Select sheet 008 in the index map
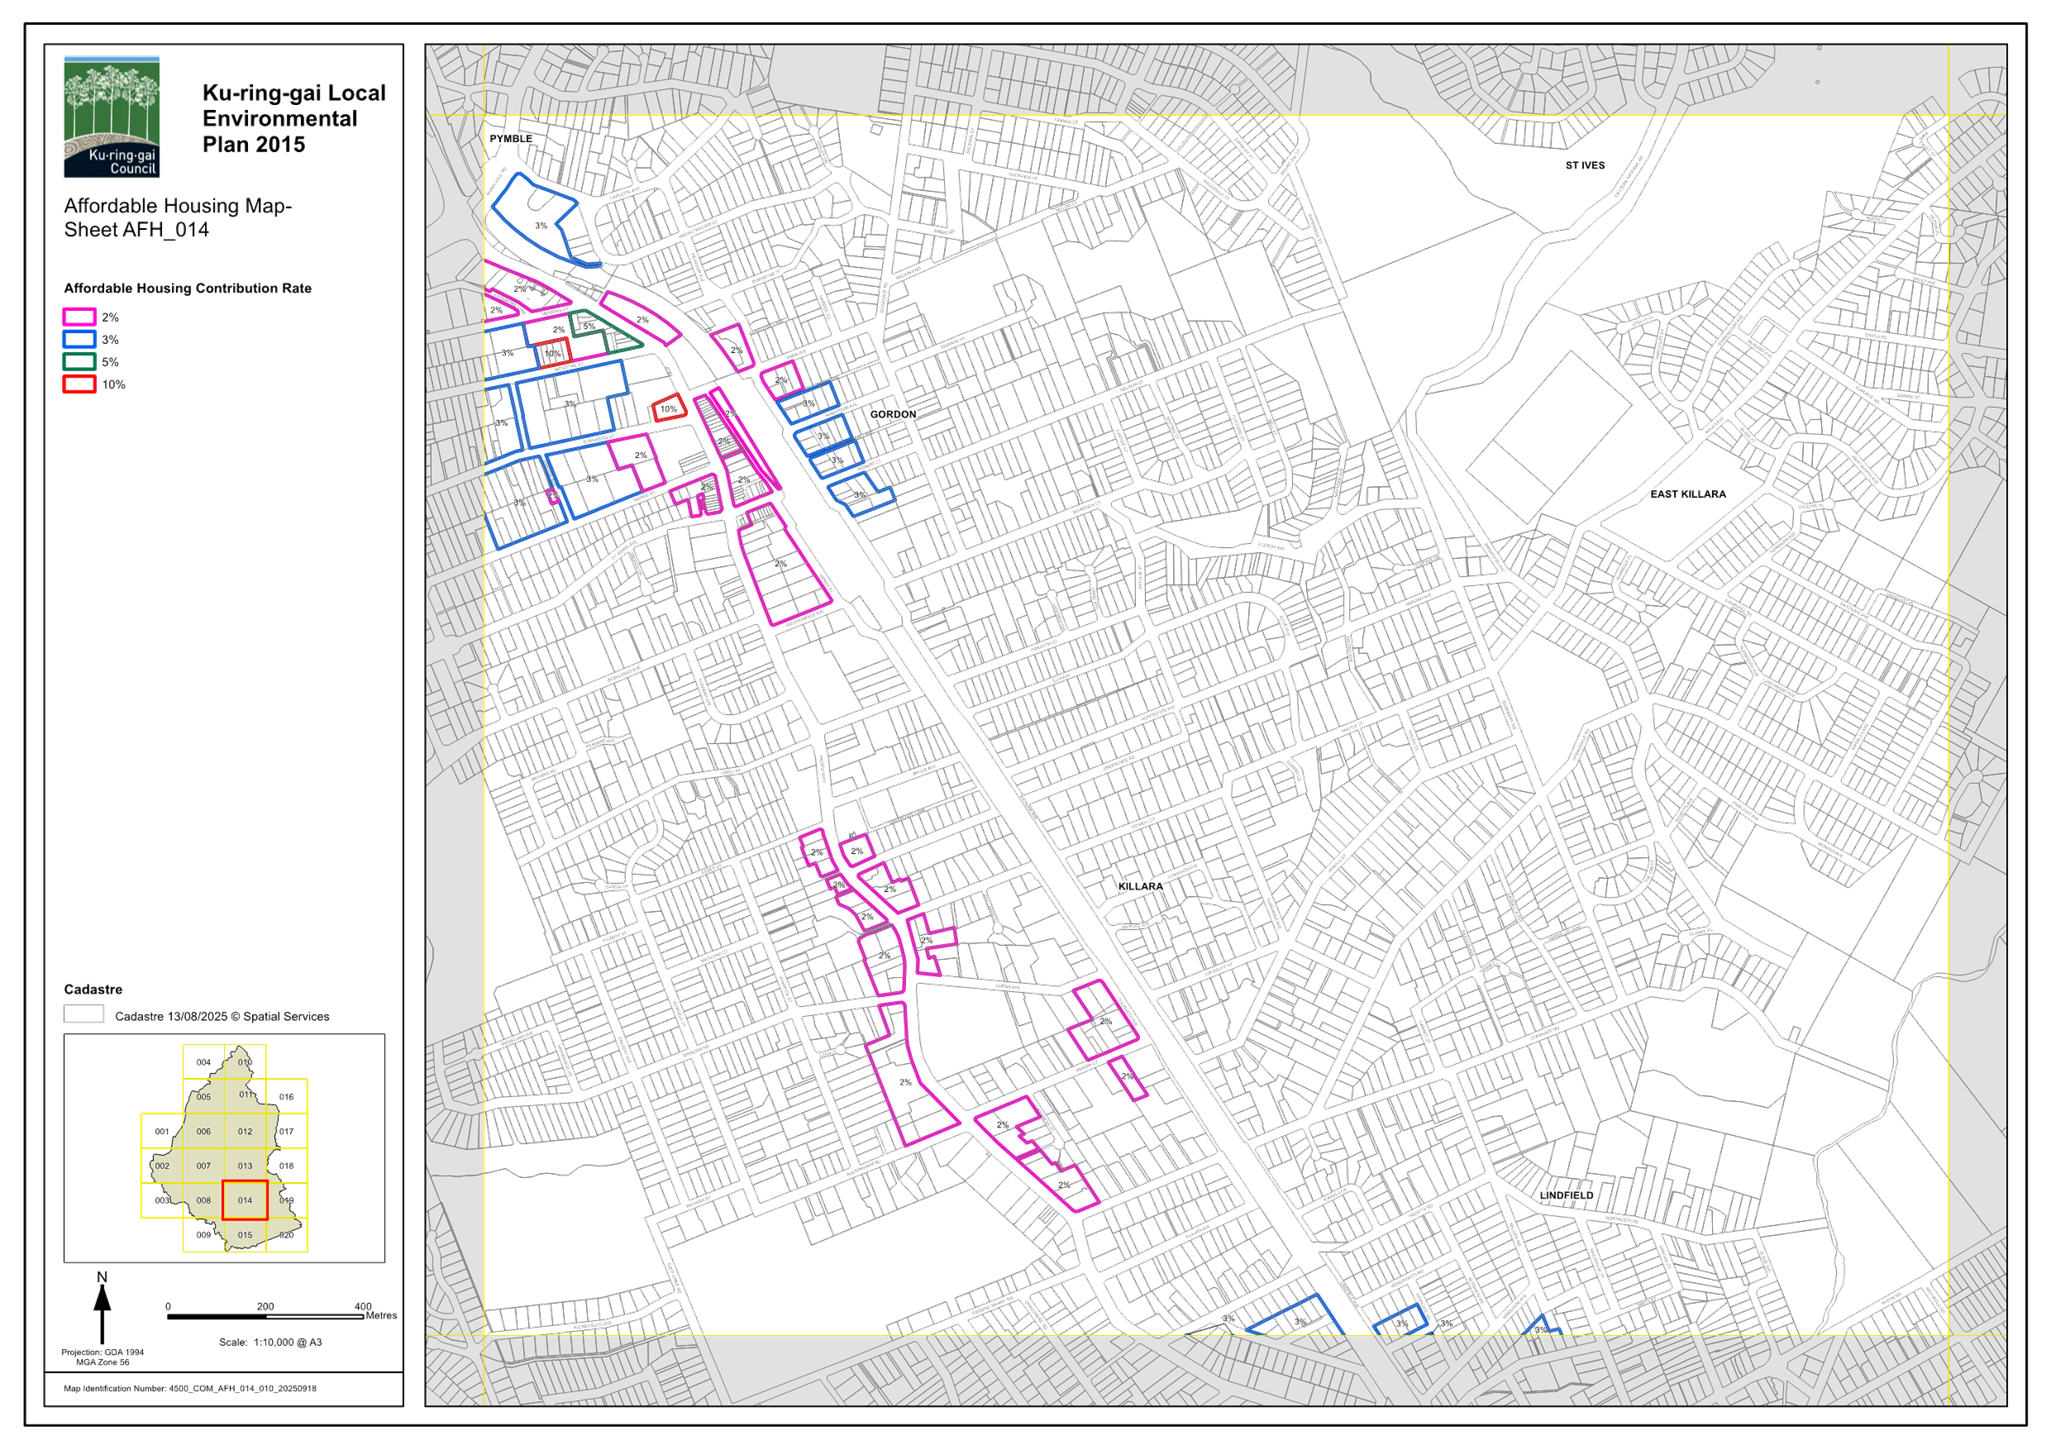 click(x=204, y=1200)
